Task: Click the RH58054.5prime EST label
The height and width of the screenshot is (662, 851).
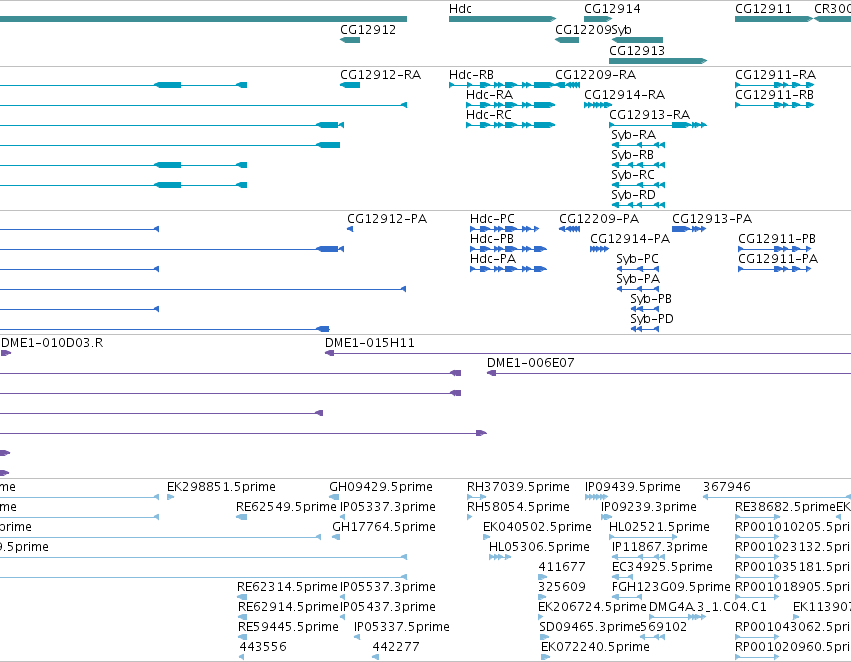Action: pos(518,507)
